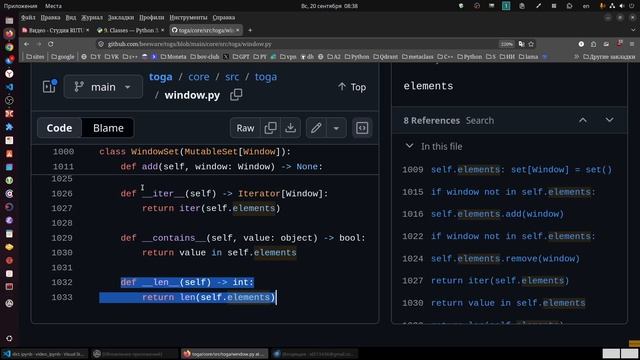Reset the 220% zoom level badge
The image size is (640, 360).
point(507,44)
